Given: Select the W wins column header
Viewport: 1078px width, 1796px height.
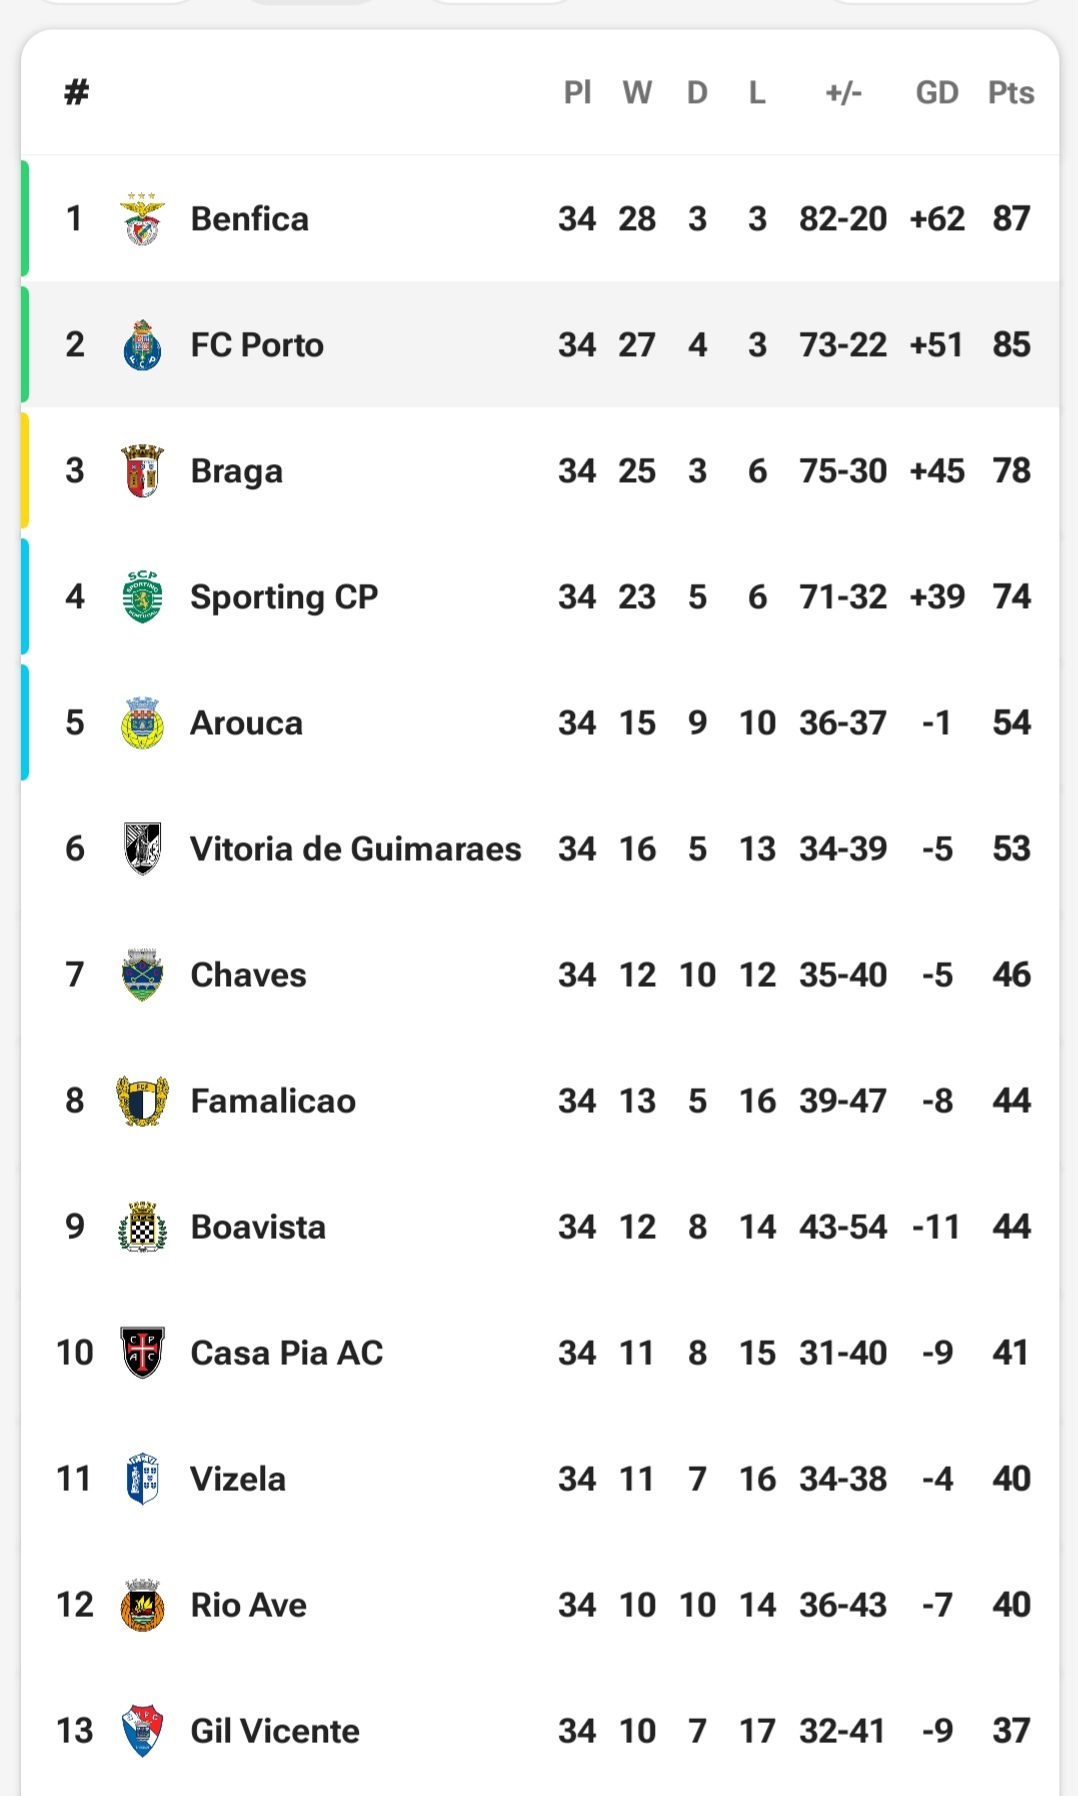Looking at the screenshot, I should [x=637, y=93].
